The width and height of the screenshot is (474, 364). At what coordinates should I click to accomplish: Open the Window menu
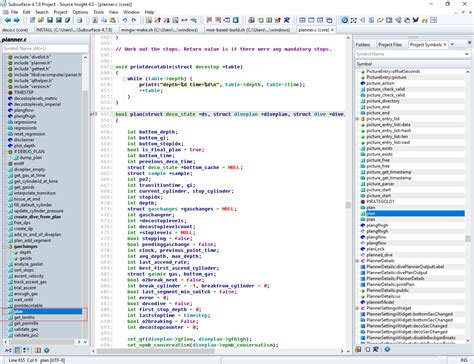coord(131,12)
